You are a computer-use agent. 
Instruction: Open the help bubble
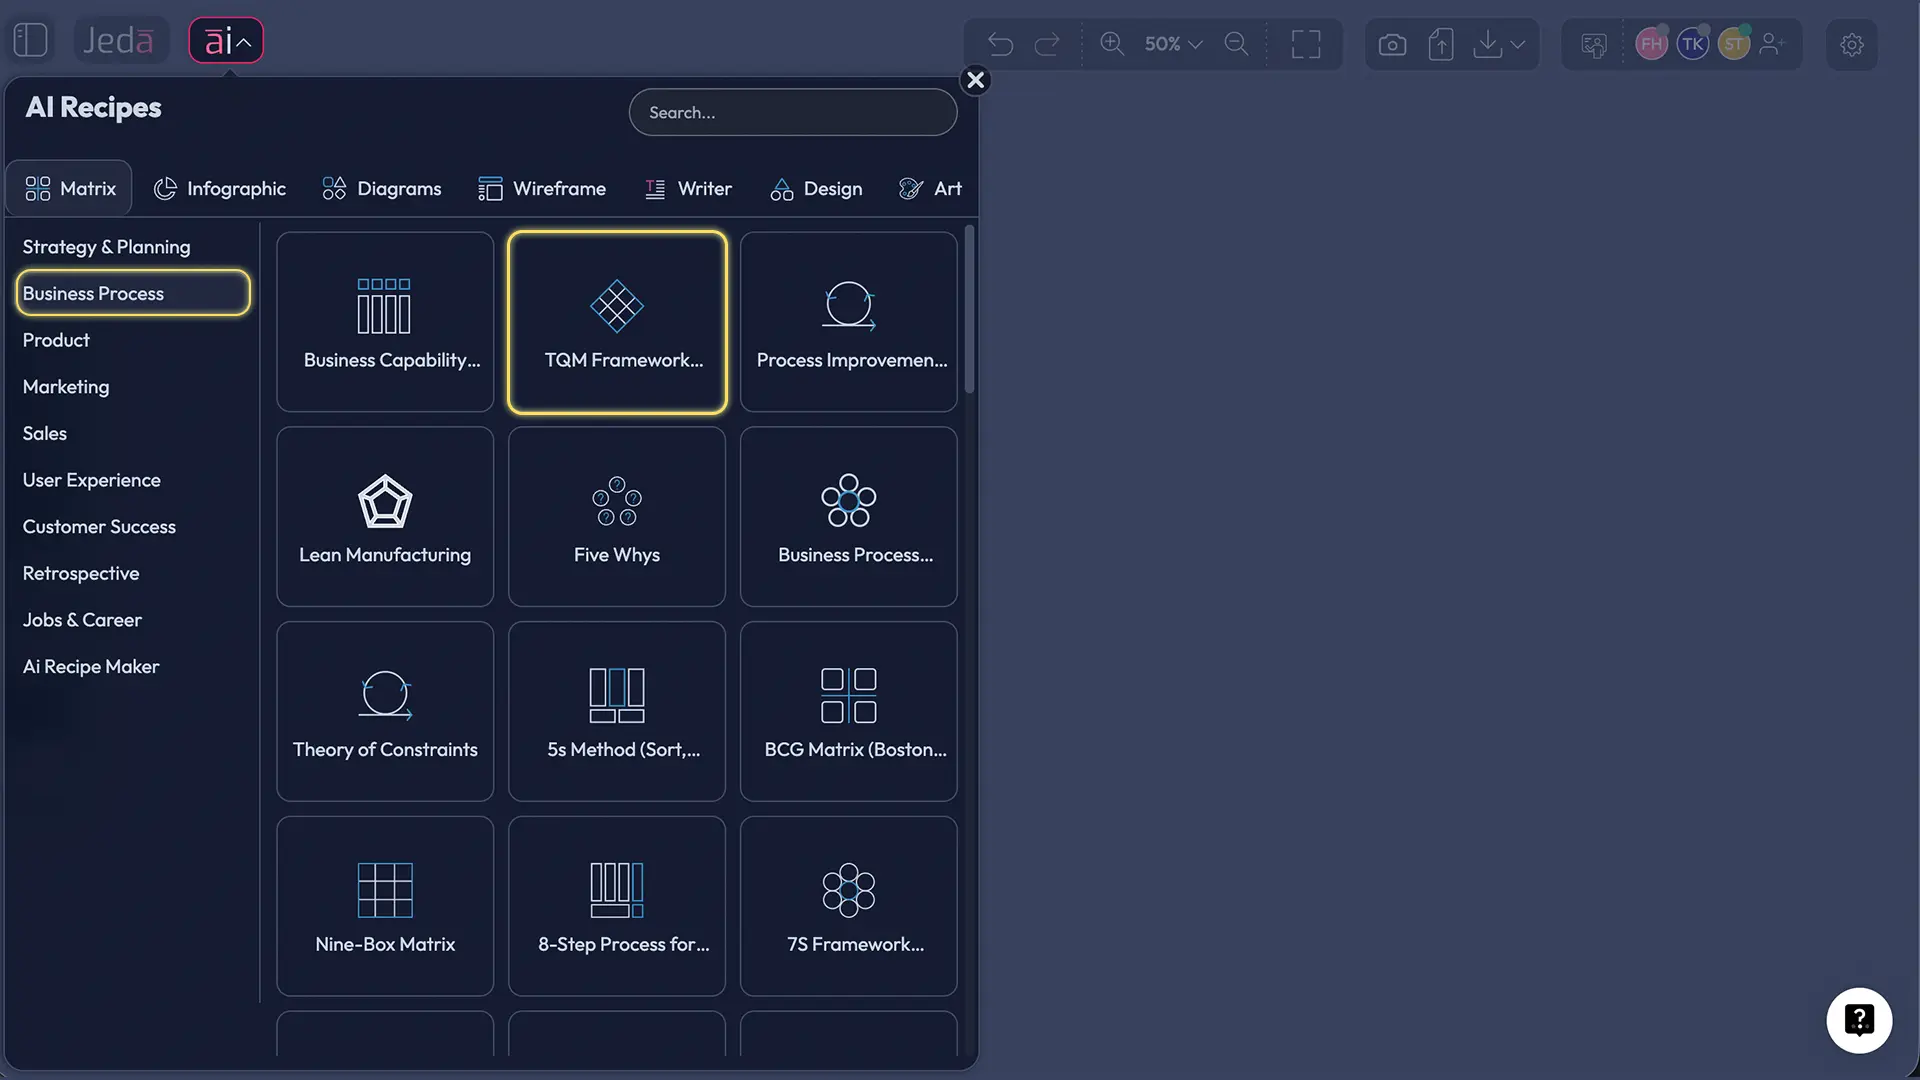pos(1859,1020)
